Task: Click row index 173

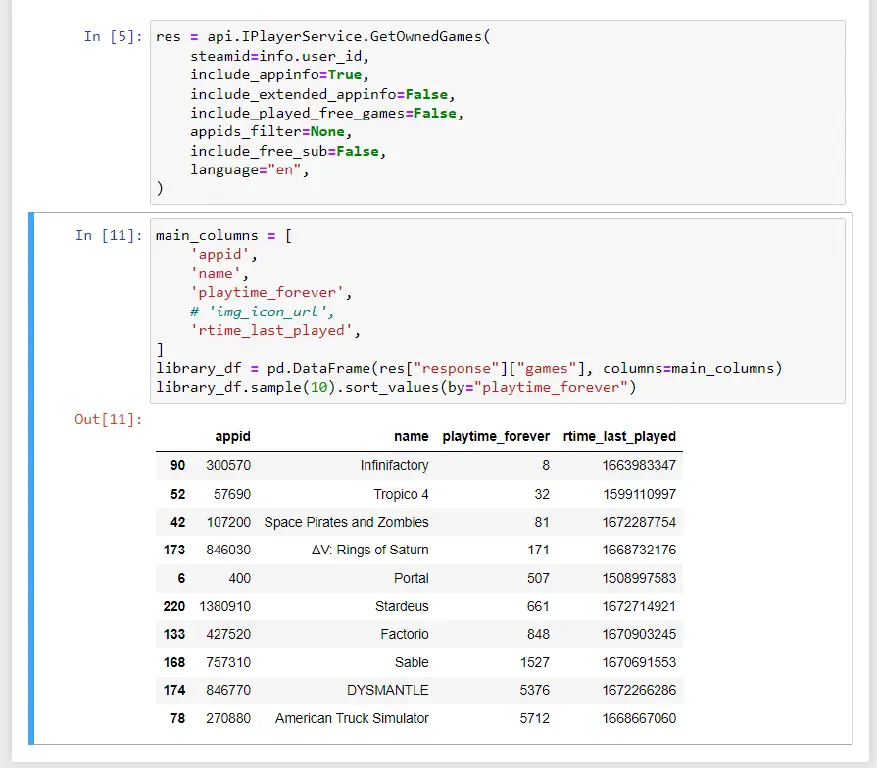Action: click(174, 550)
